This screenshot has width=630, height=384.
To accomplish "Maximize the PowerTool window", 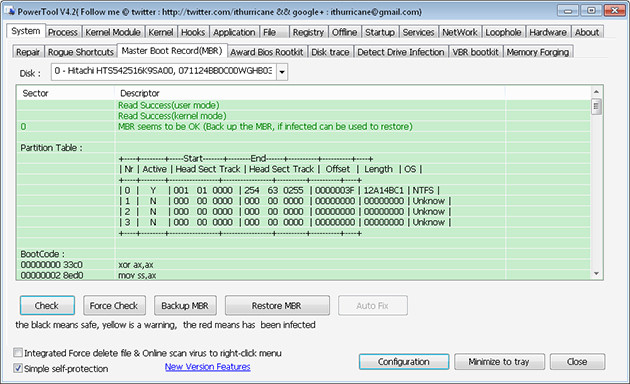I will 591,11.
